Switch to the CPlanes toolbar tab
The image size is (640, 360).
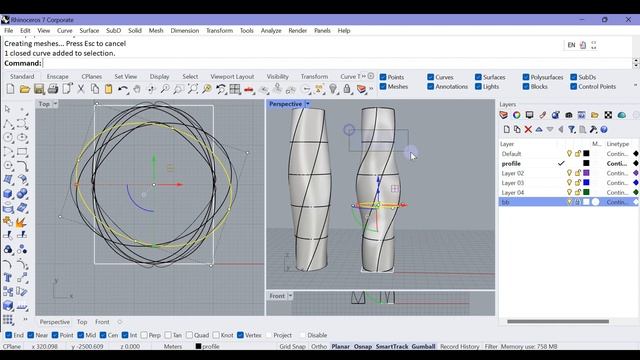(x=91, y=76)
